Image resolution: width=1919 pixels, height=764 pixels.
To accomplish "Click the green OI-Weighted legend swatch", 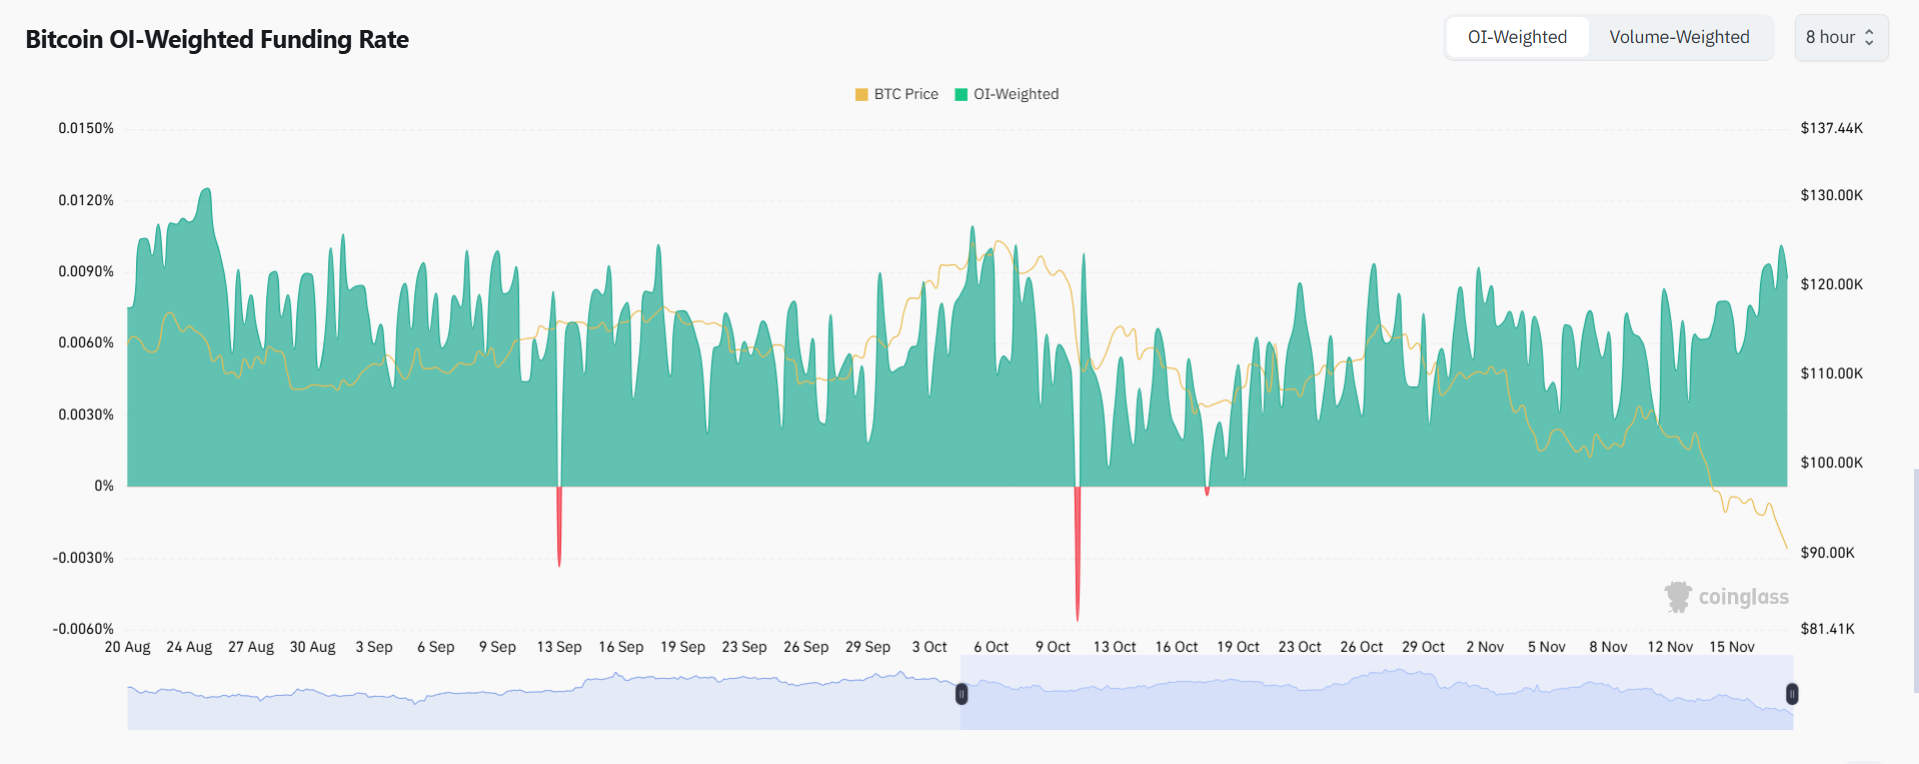I will pyautogui.click(x=961, y=94).
